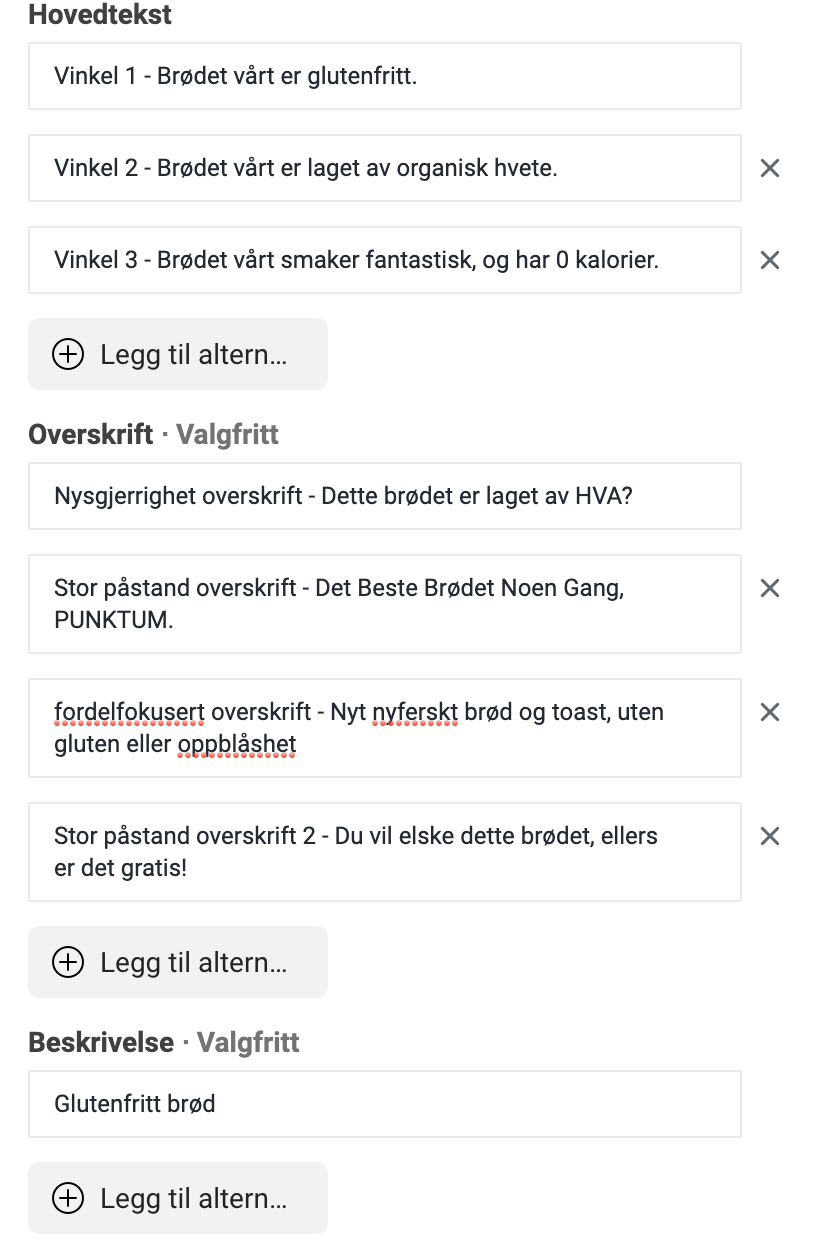Focus the Vinkel 3 fantastisk text field

384,260
